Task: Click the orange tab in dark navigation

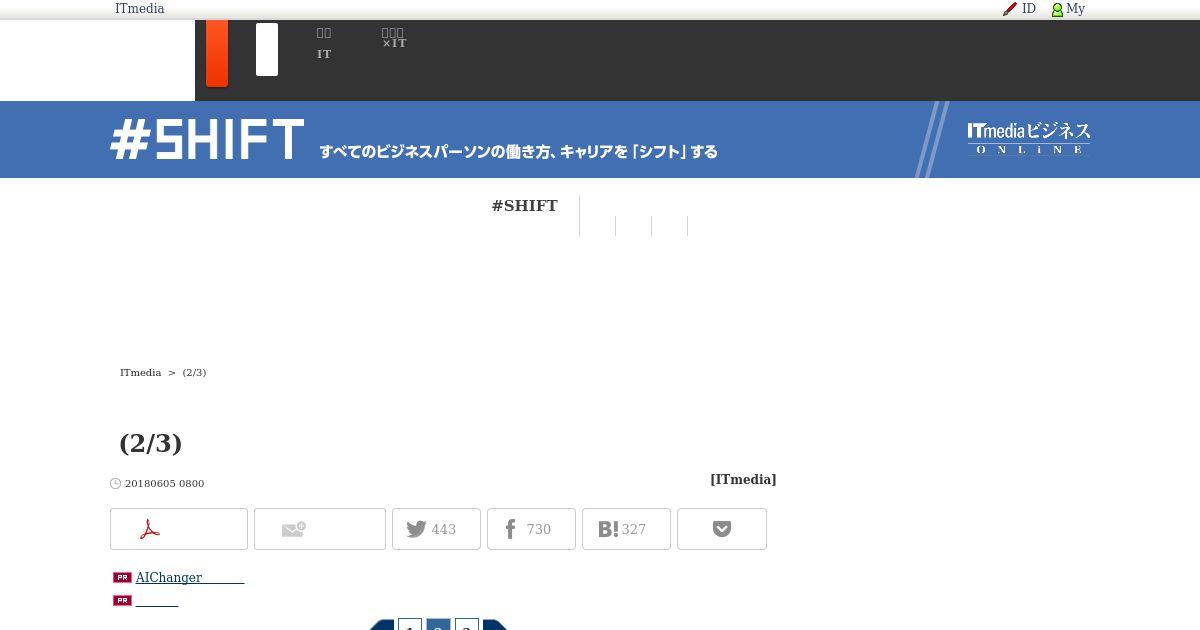Action: point(217,53)
